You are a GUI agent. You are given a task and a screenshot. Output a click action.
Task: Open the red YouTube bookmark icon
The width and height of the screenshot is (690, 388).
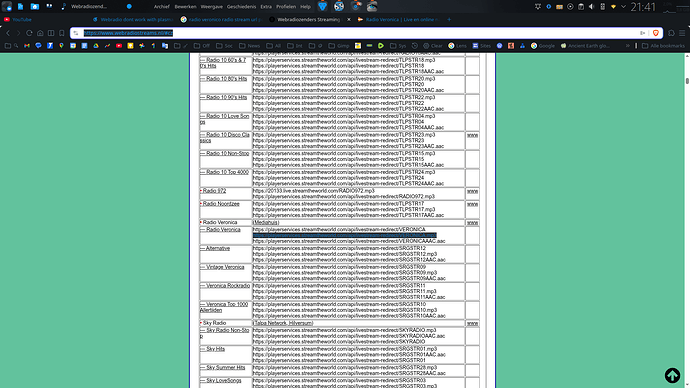click(x=119, y=46)
